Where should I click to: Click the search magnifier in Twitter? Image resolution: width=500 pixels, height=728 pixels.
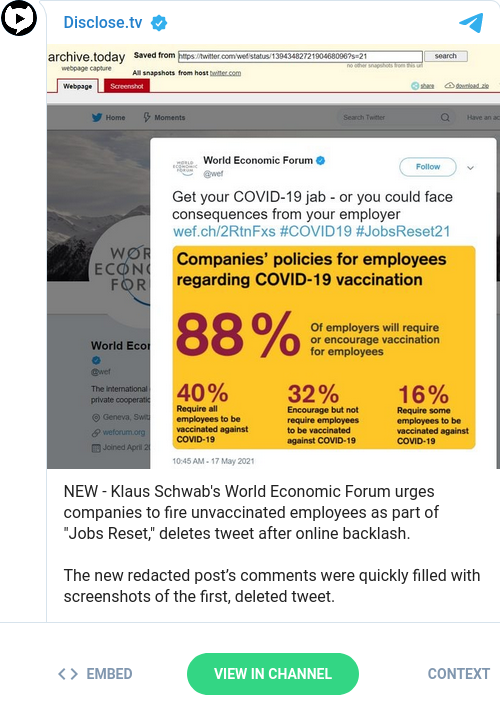[x=445, y=117]
